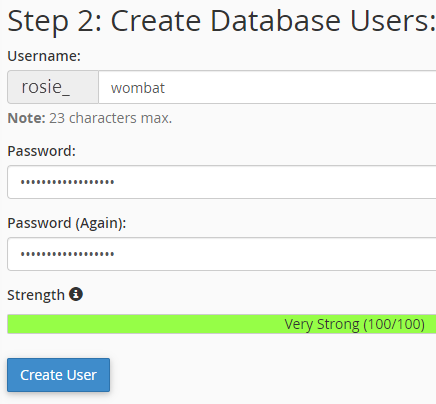The height and width of the screenshot is (404, 436).
Task: Click the rosie_ username prefix box
Action: coord(53,87)
